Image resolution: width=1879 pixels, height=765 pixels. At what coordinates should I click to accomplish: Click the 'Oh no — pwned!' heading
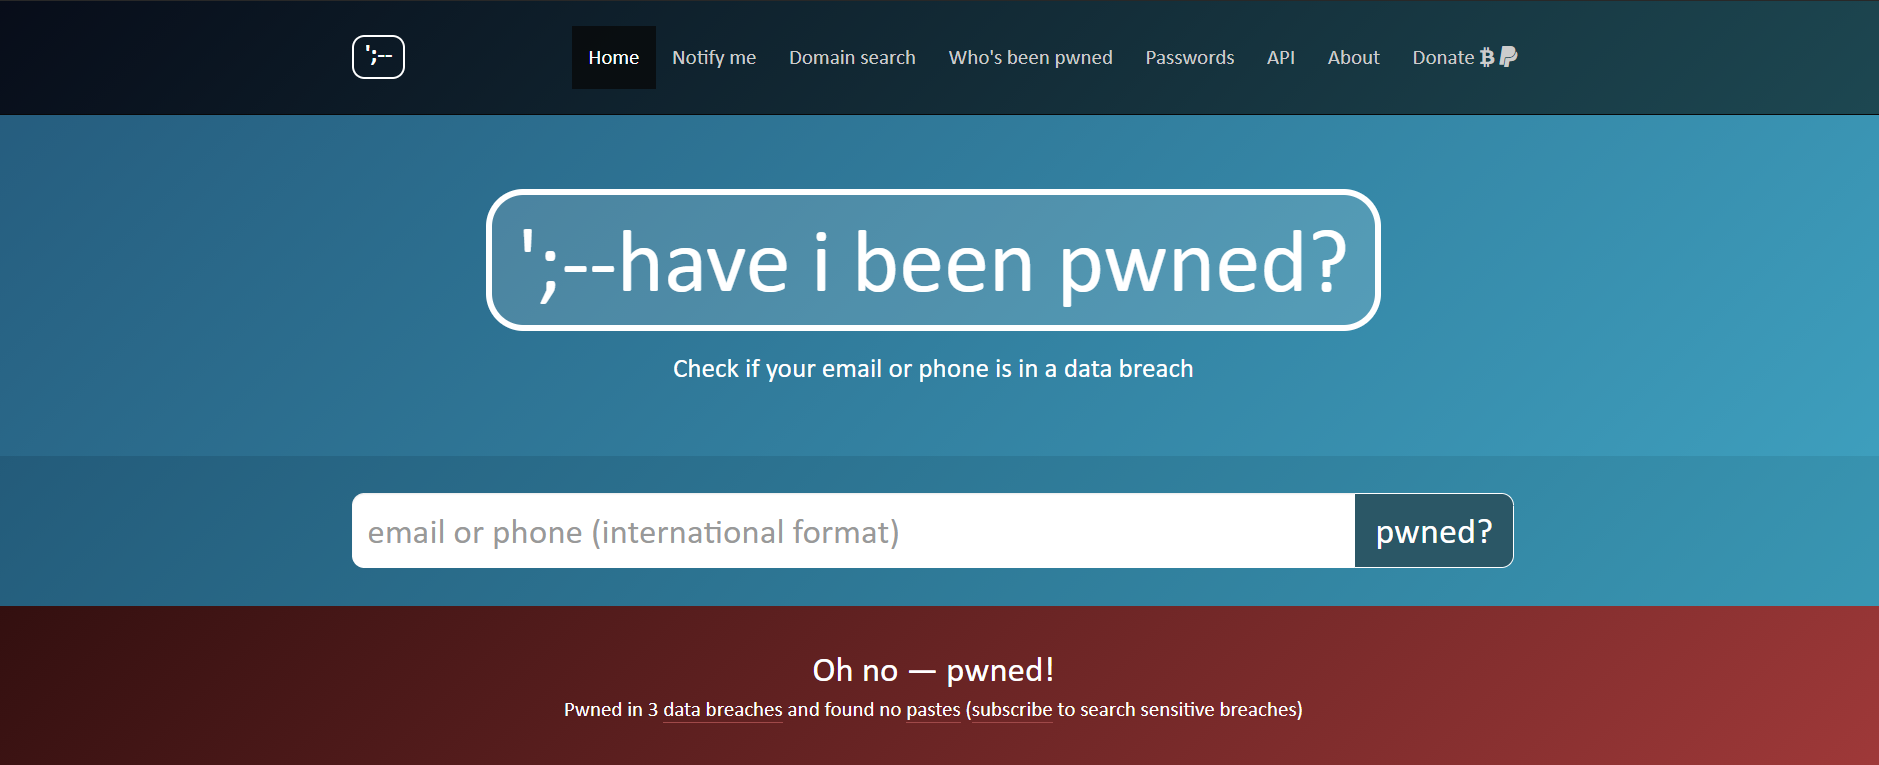[933, 670]
